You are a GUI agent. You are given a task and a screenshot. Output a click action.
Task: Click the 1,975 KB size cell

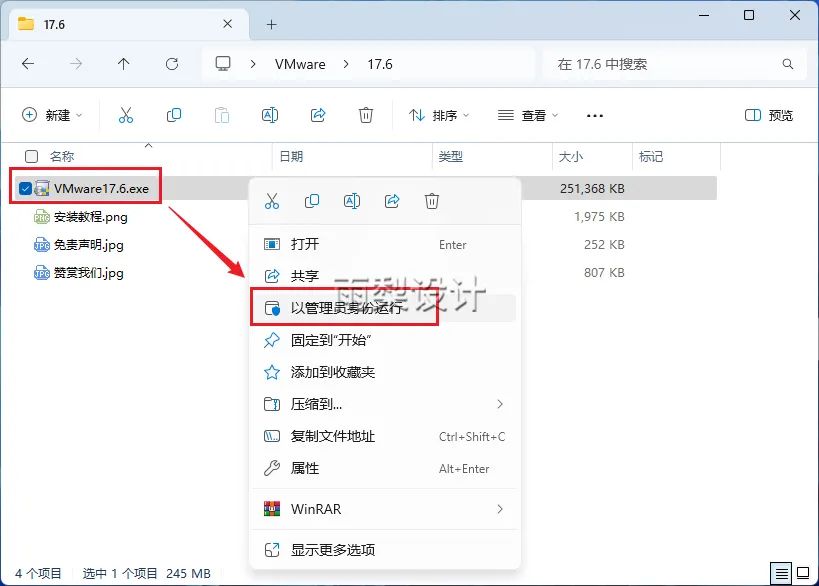pos(599,217)
